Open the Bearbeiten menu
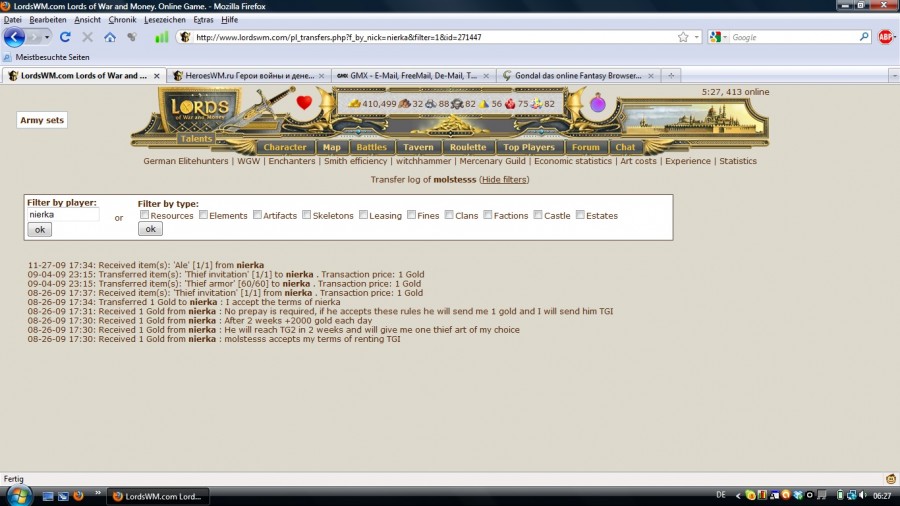The height and width of the screenshot is (506, 900). (48, 20)
